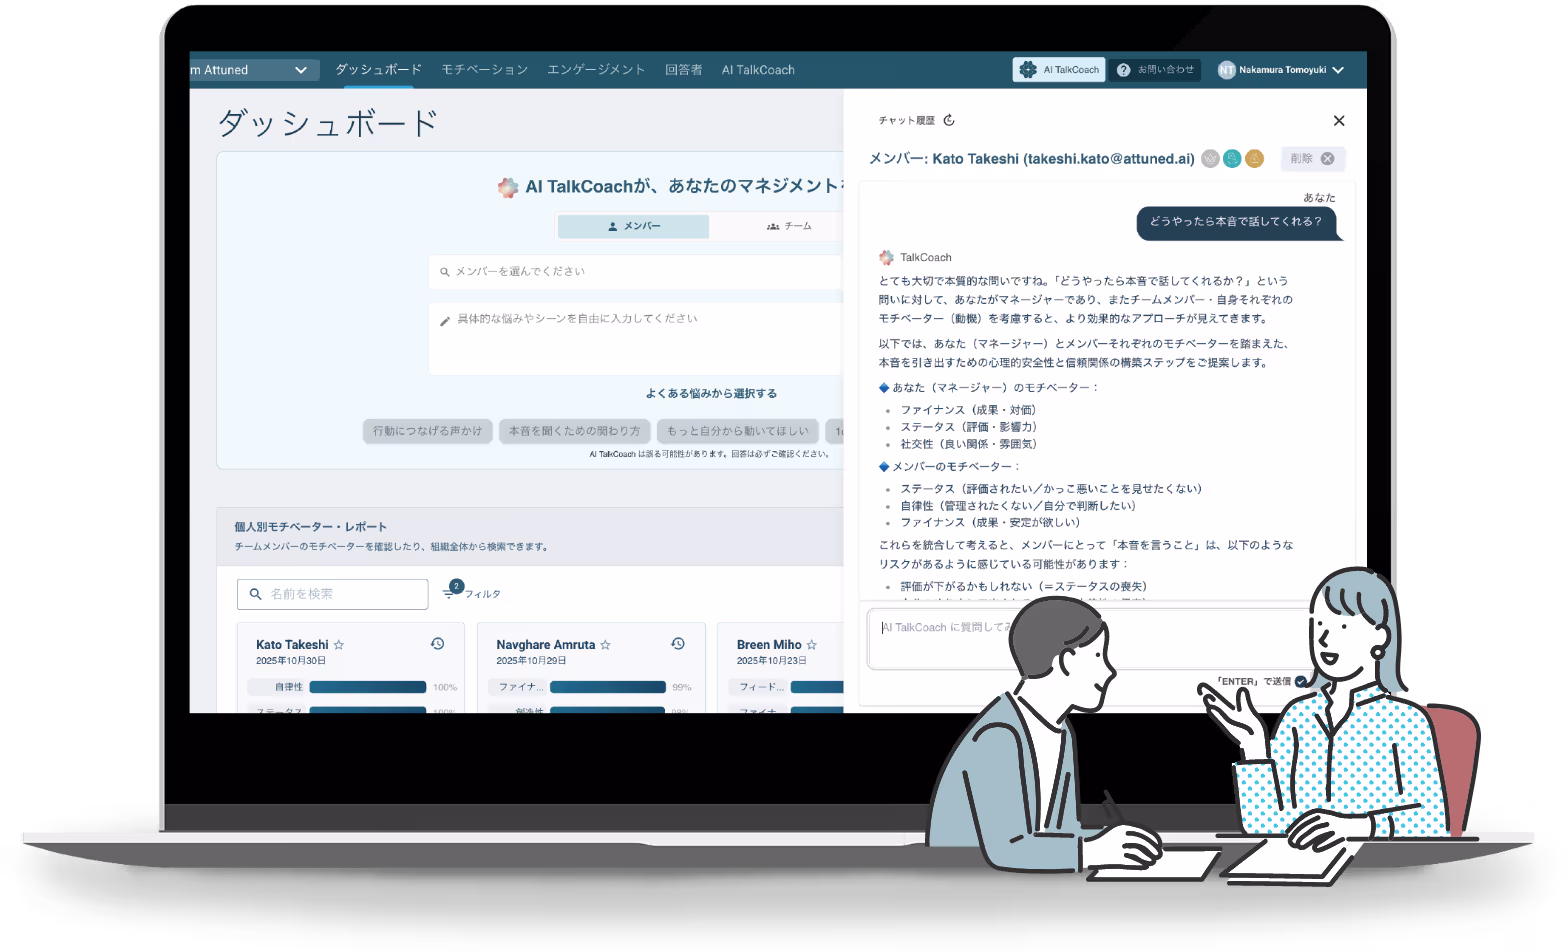Click the chat history refresh icon

[948, 119]
